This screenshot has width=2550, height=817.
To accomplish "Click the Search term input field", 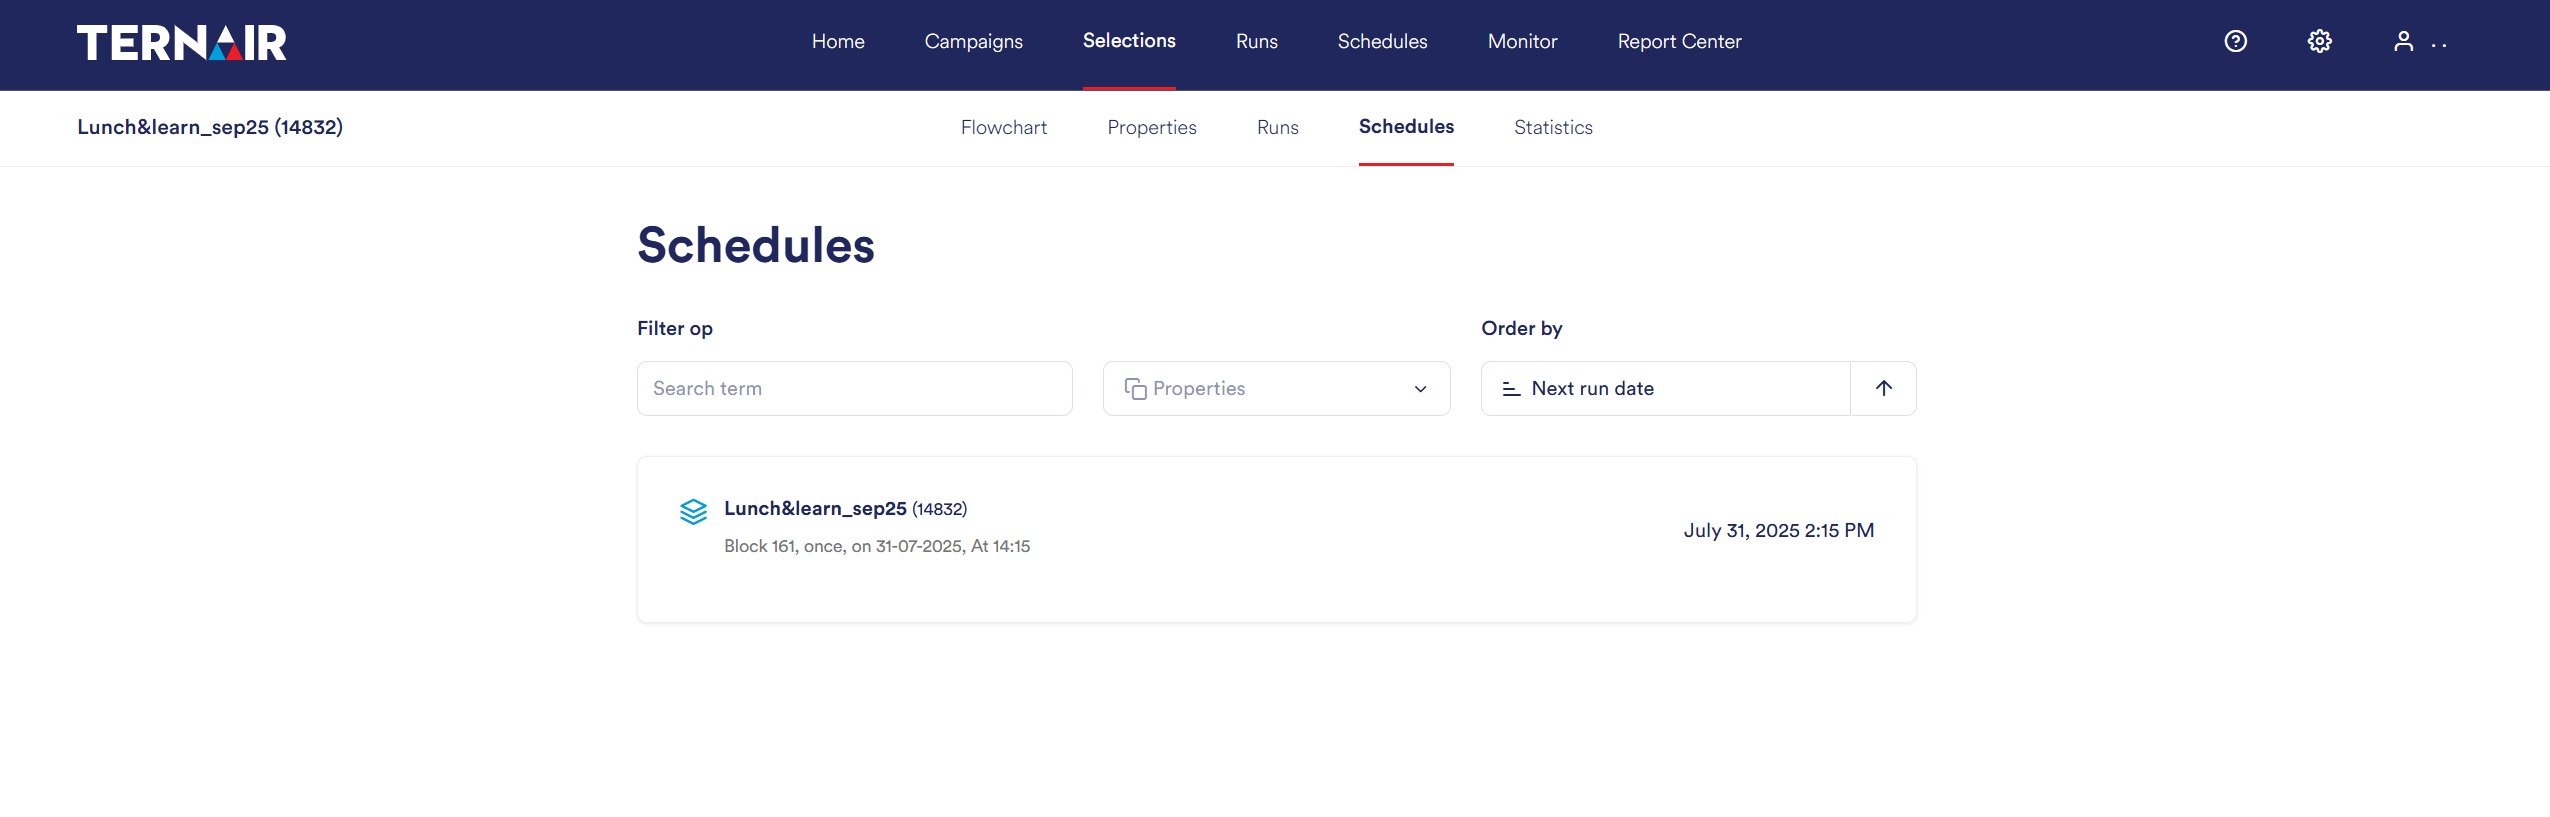I will pos(854,388).
